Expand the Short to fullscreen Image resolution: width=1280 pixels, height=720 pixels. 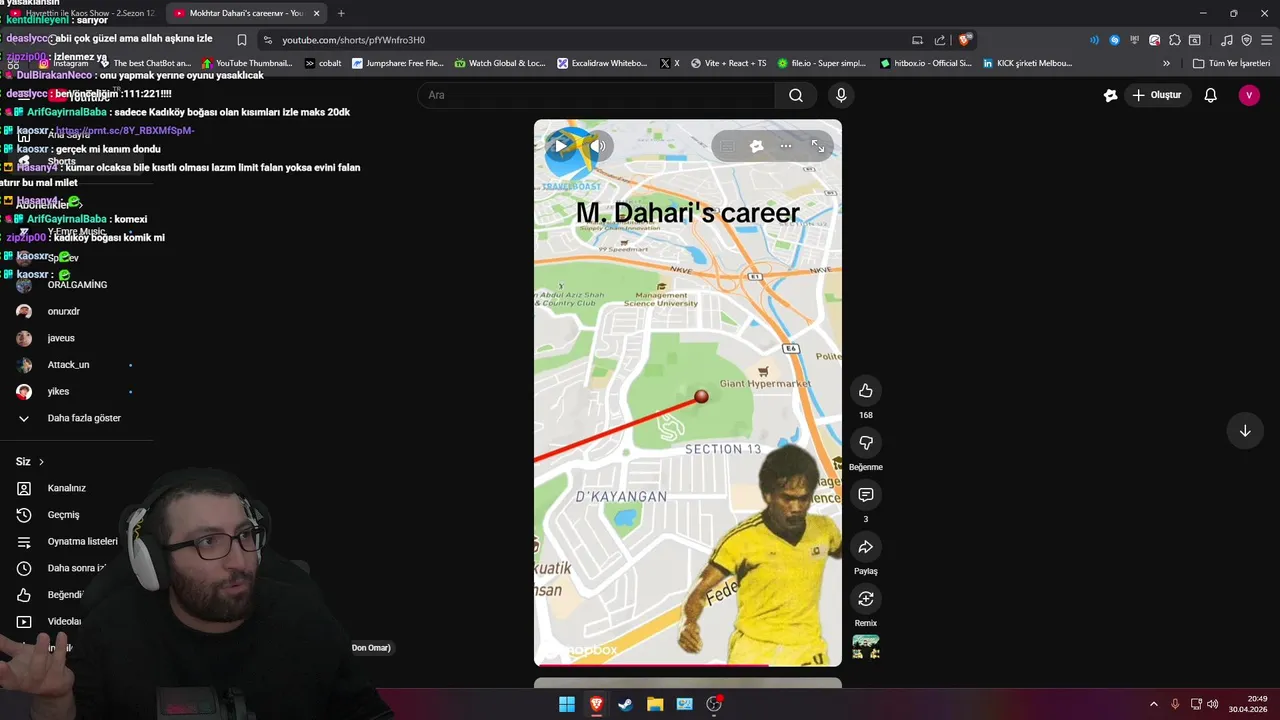click(x=818, y=146)
